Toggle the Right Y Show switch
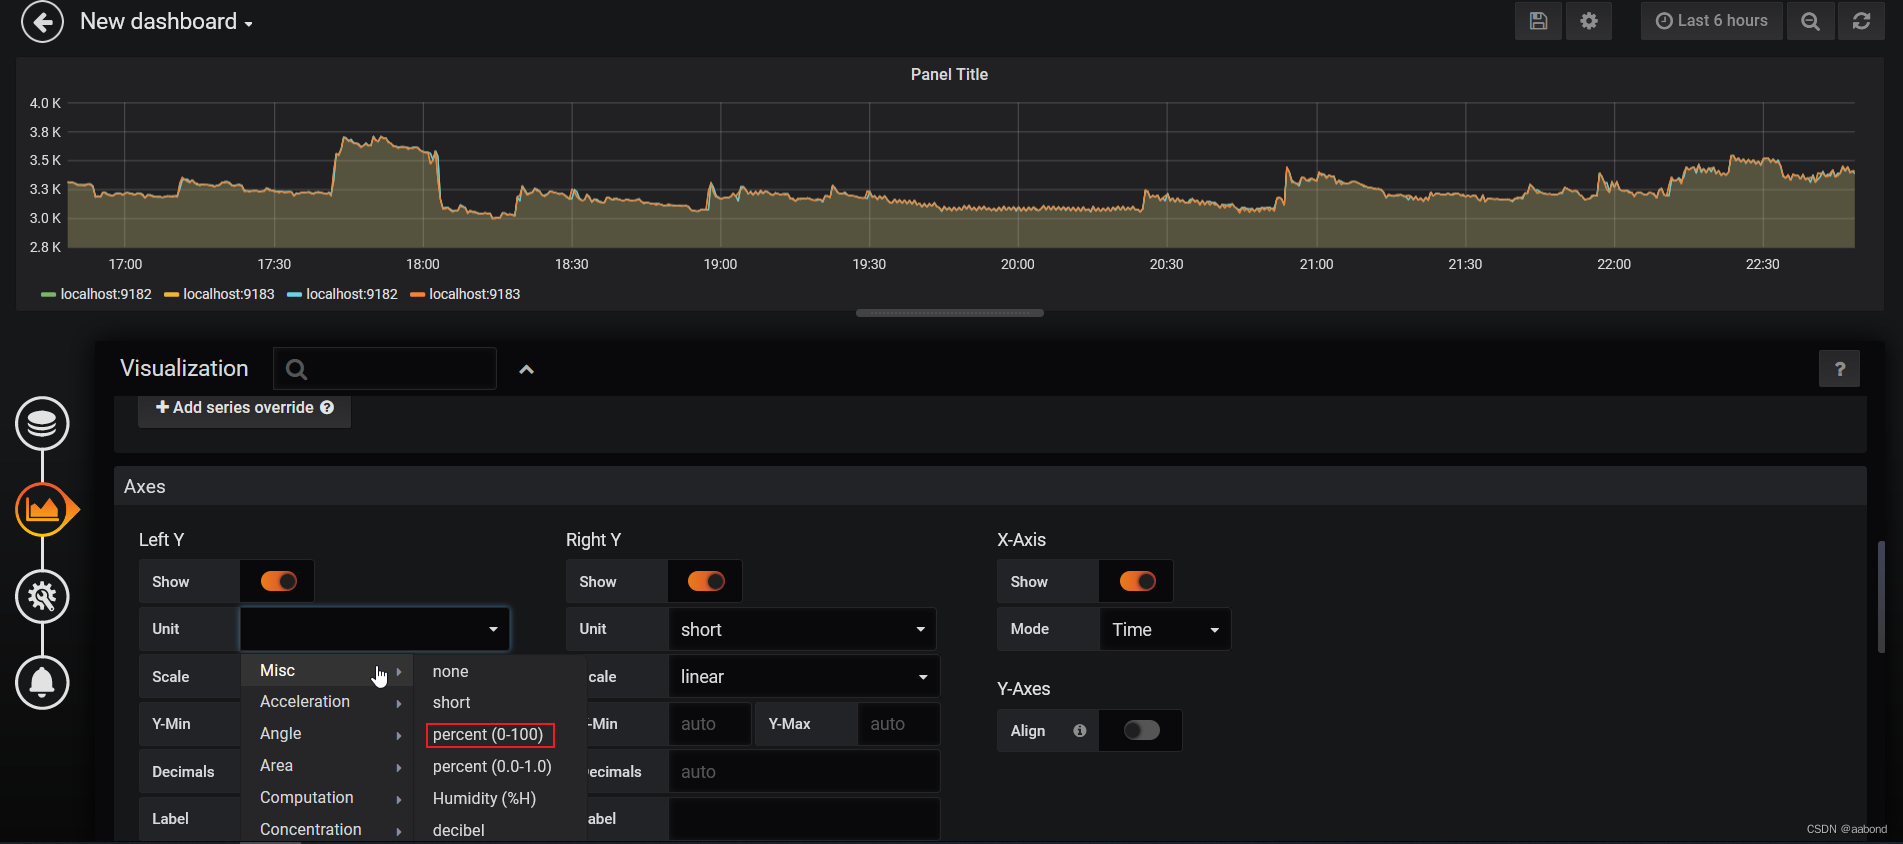The image size is (1903, 844). pos(706,581)
